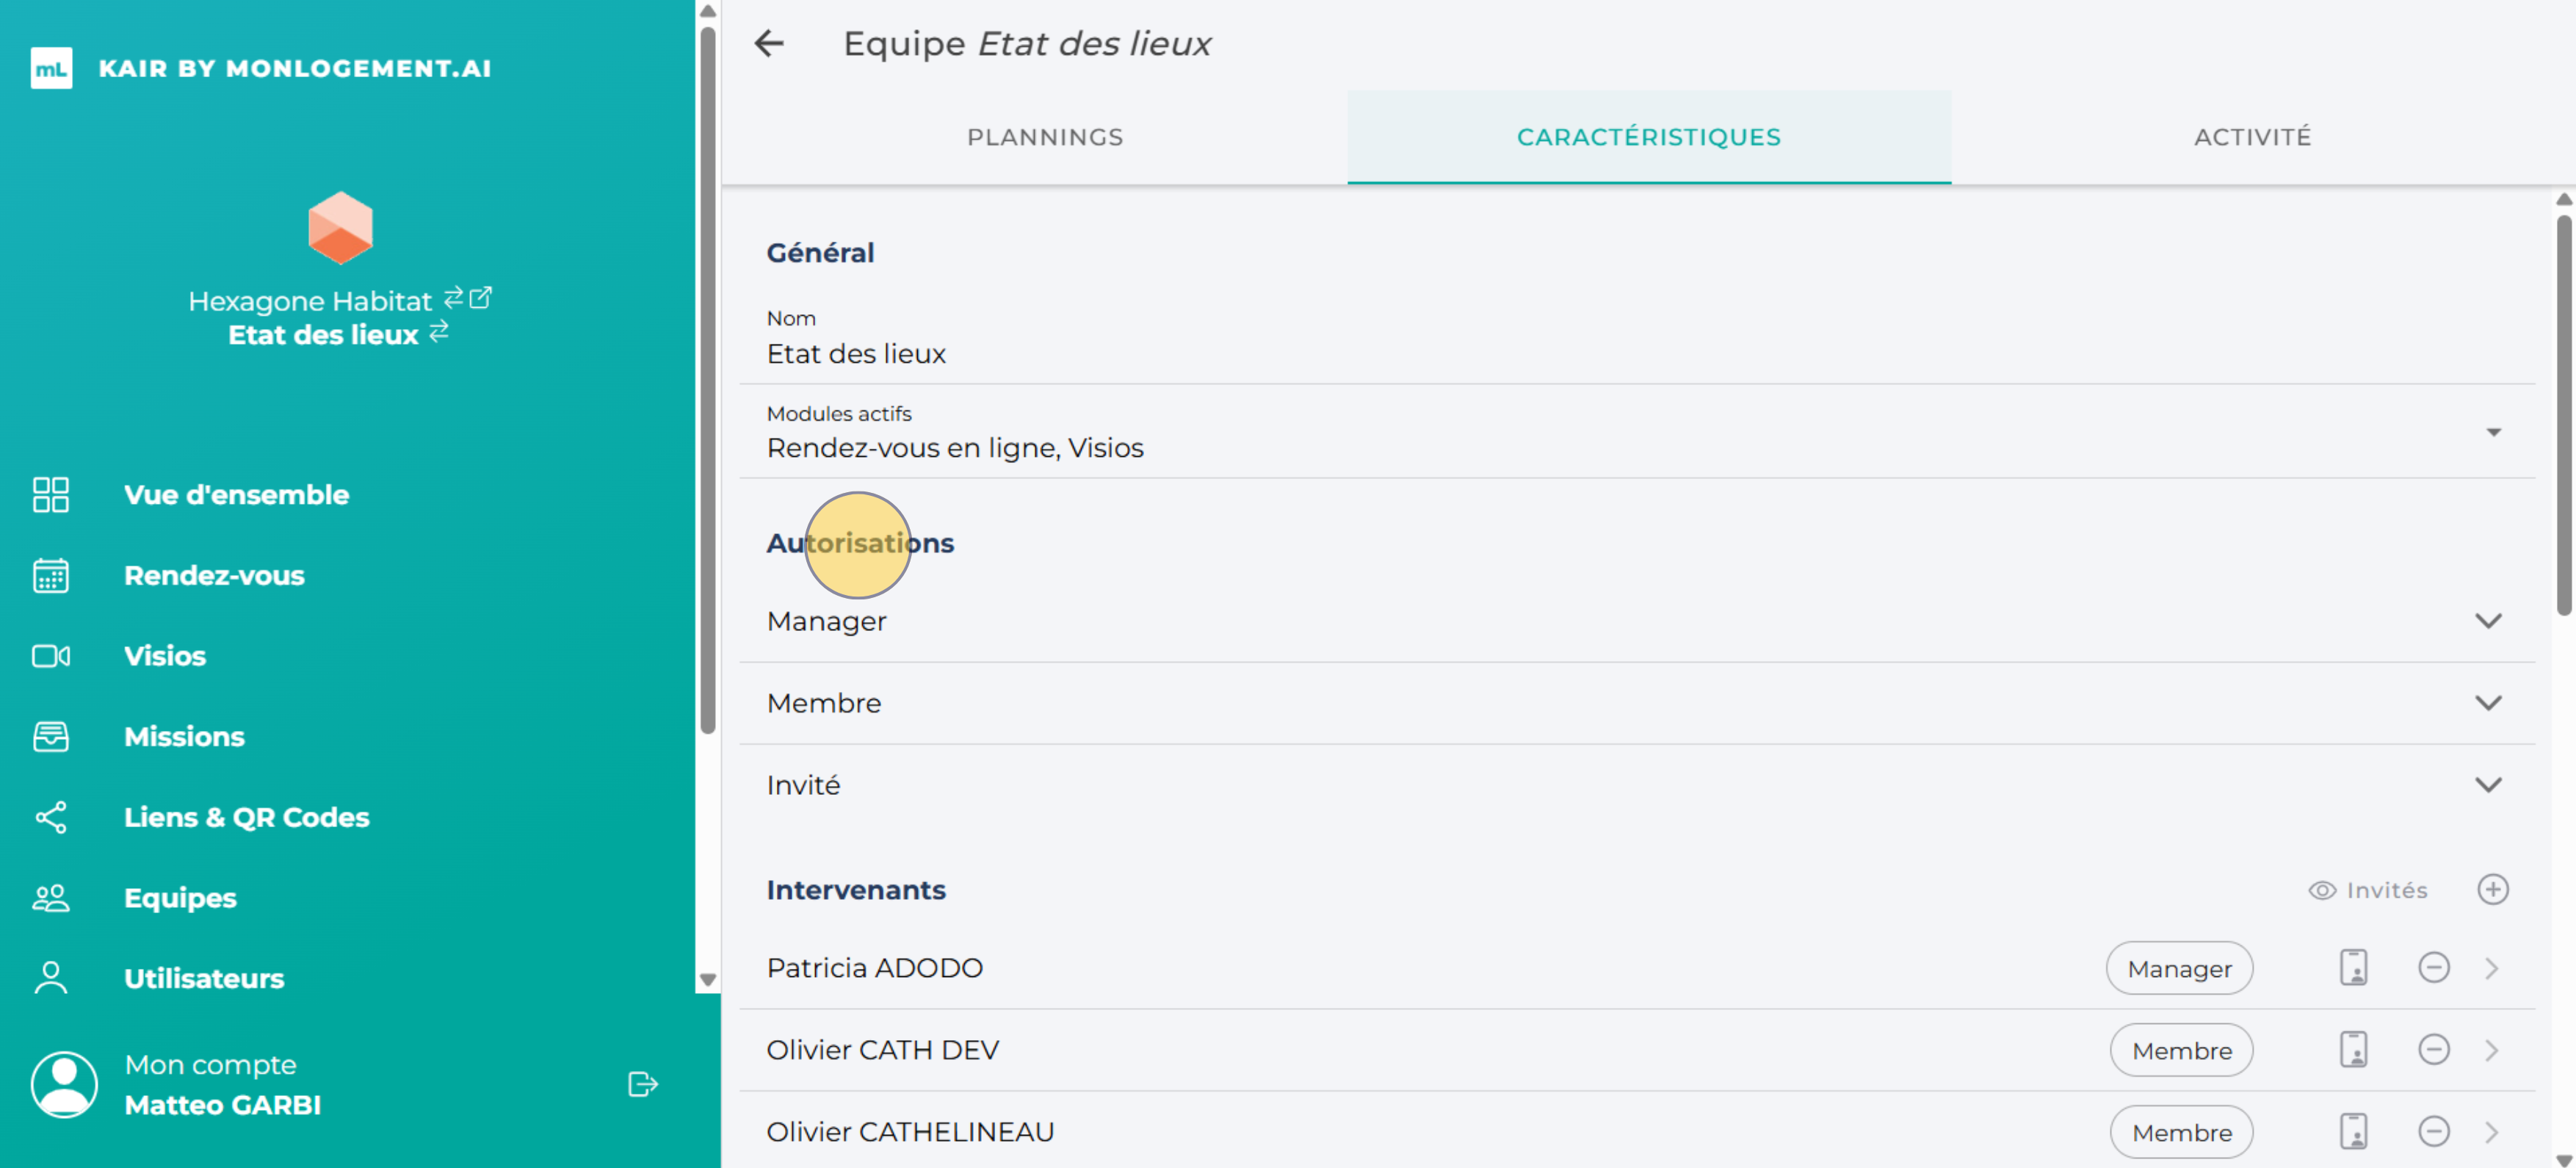
Task: Switch team via arrows beside Etat des lieux
Action: [x=439, y=332]
